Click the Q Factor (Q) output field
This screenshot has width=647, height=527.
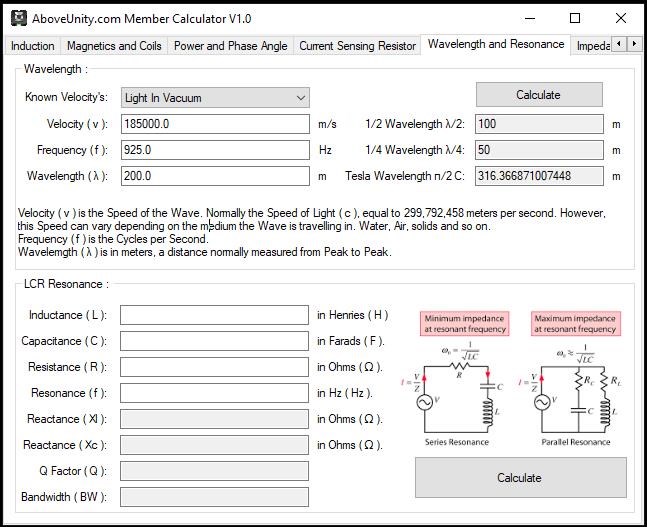tap(214, 471)
